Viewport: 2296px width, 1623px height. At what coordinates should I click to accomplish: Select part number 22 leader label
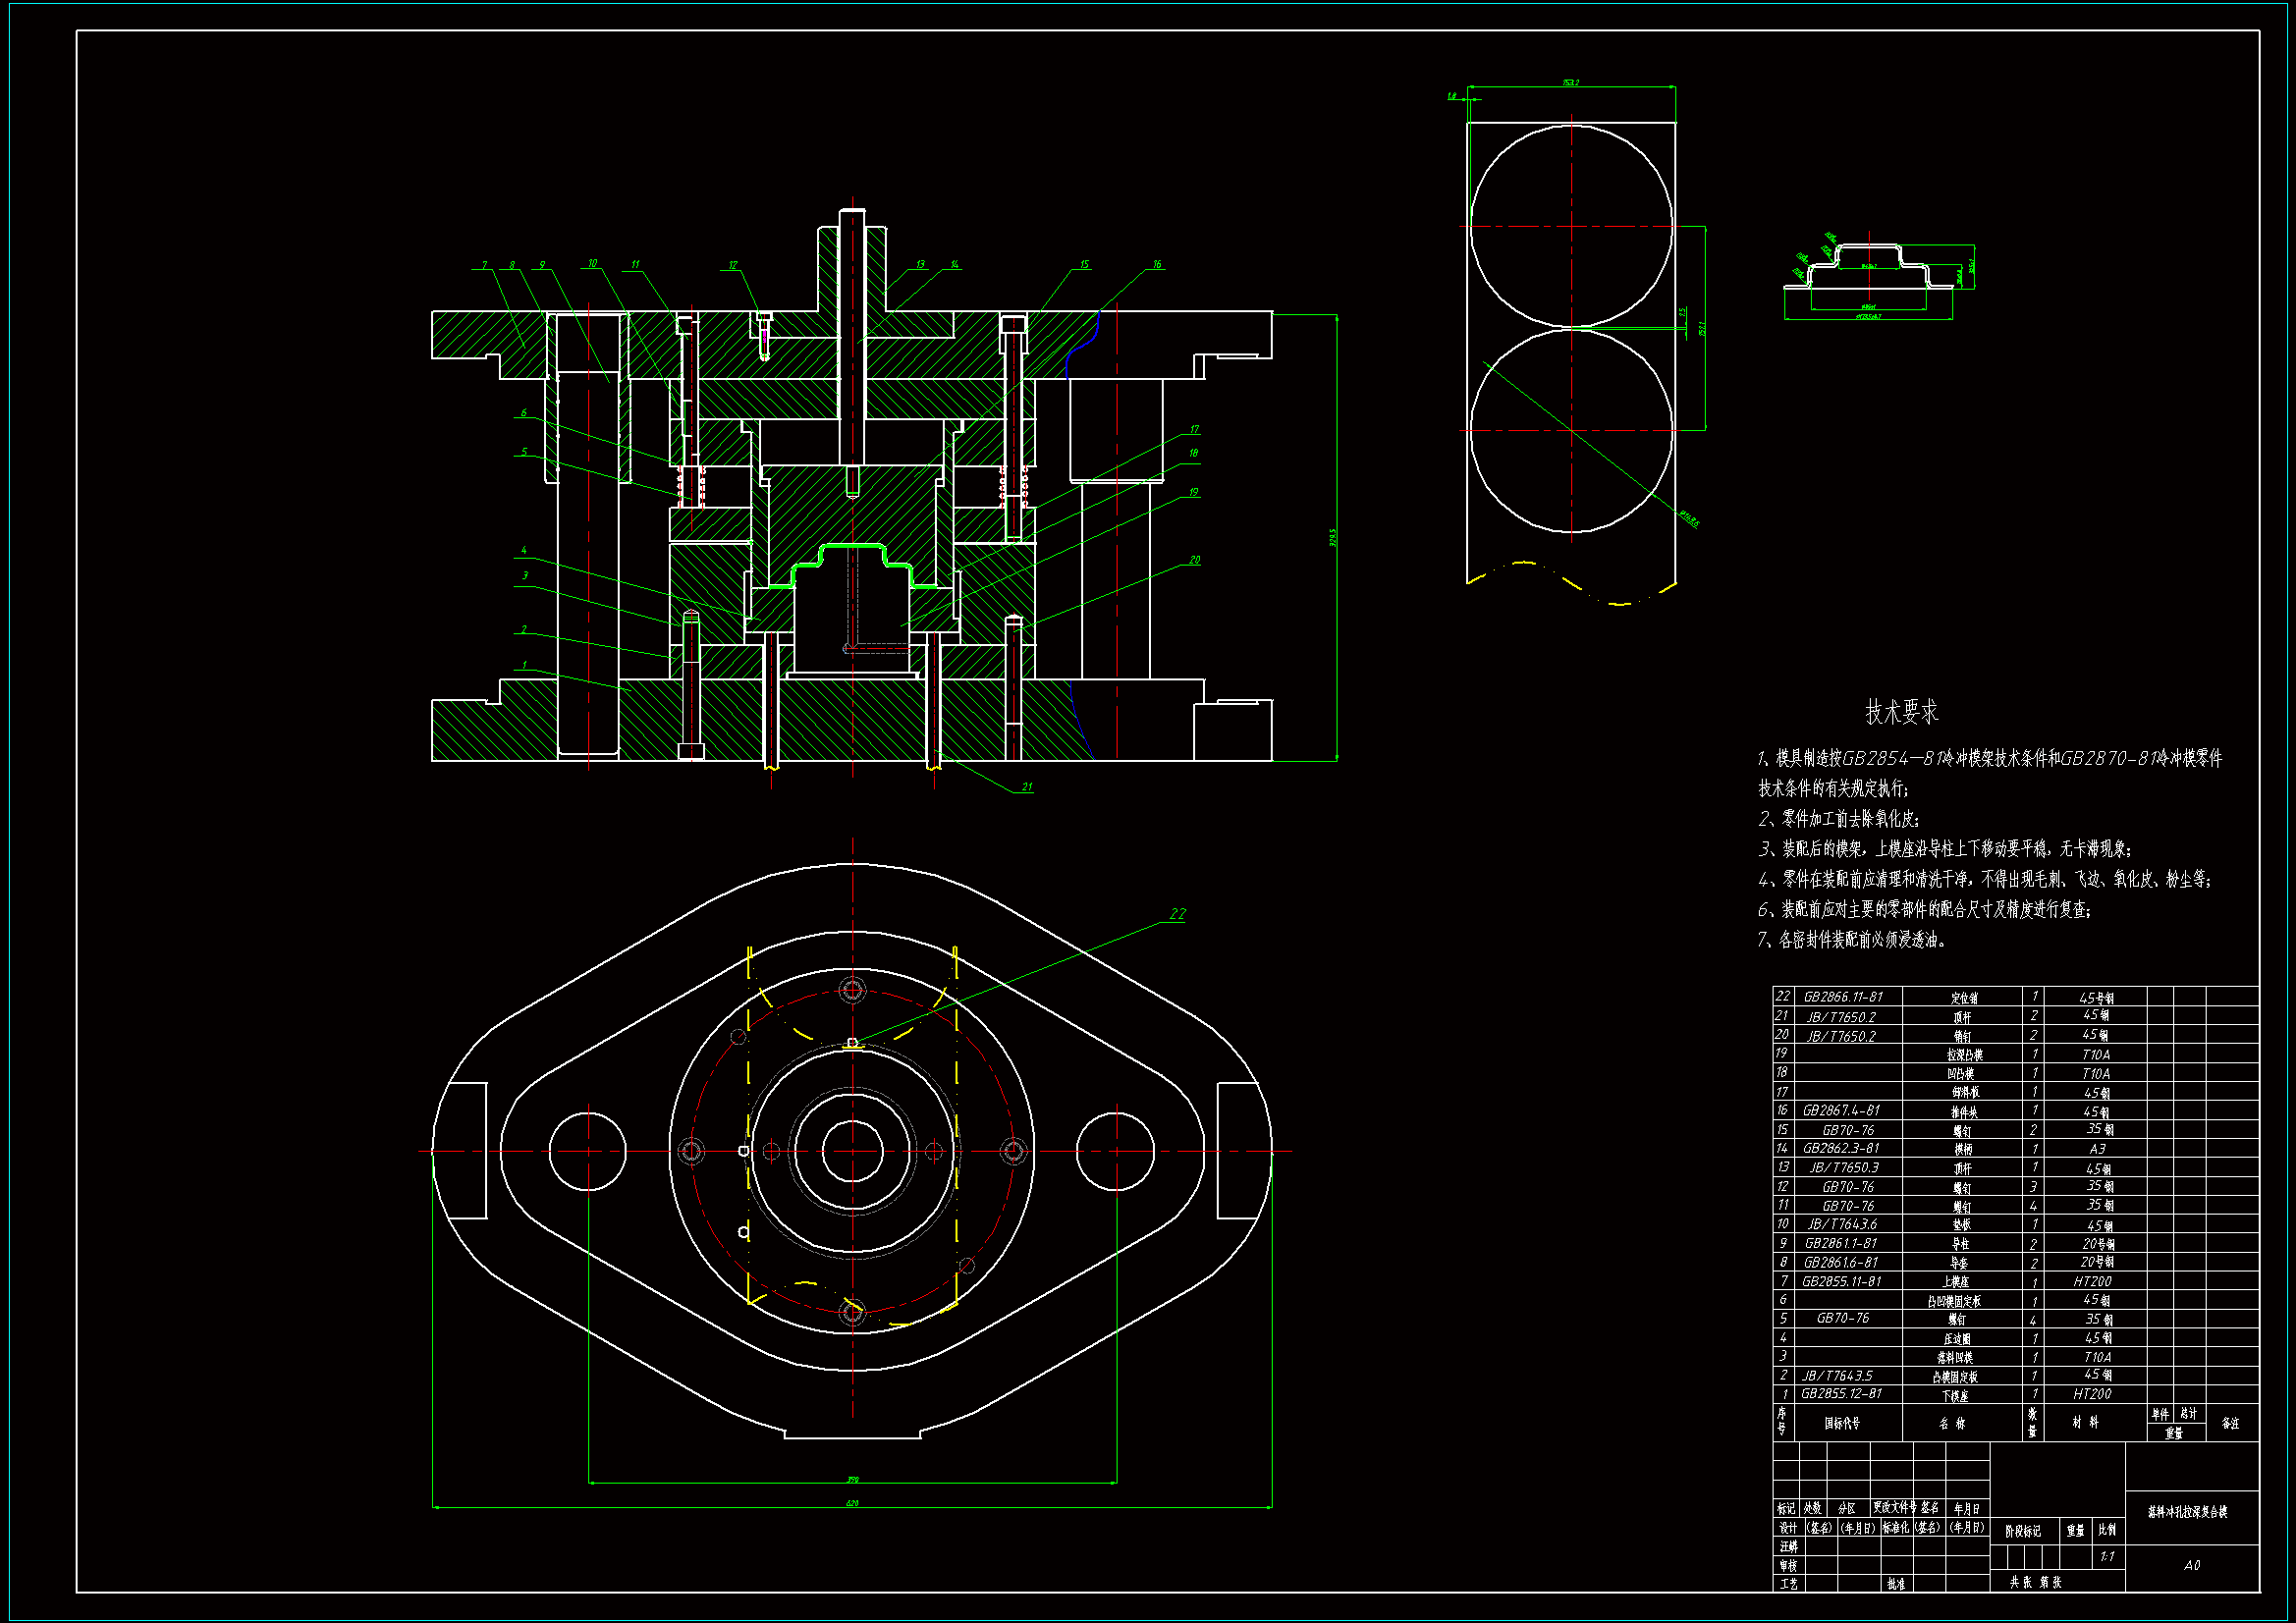pyautogui.click(x=1177, y=914)
